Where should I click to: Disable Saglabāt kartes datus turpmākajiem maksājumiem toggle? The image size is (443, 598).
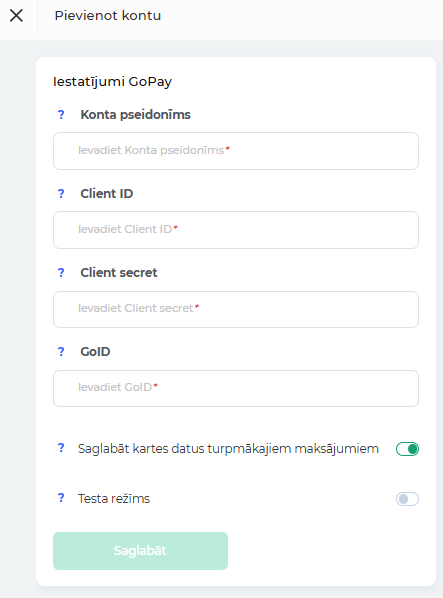[407, 449]
